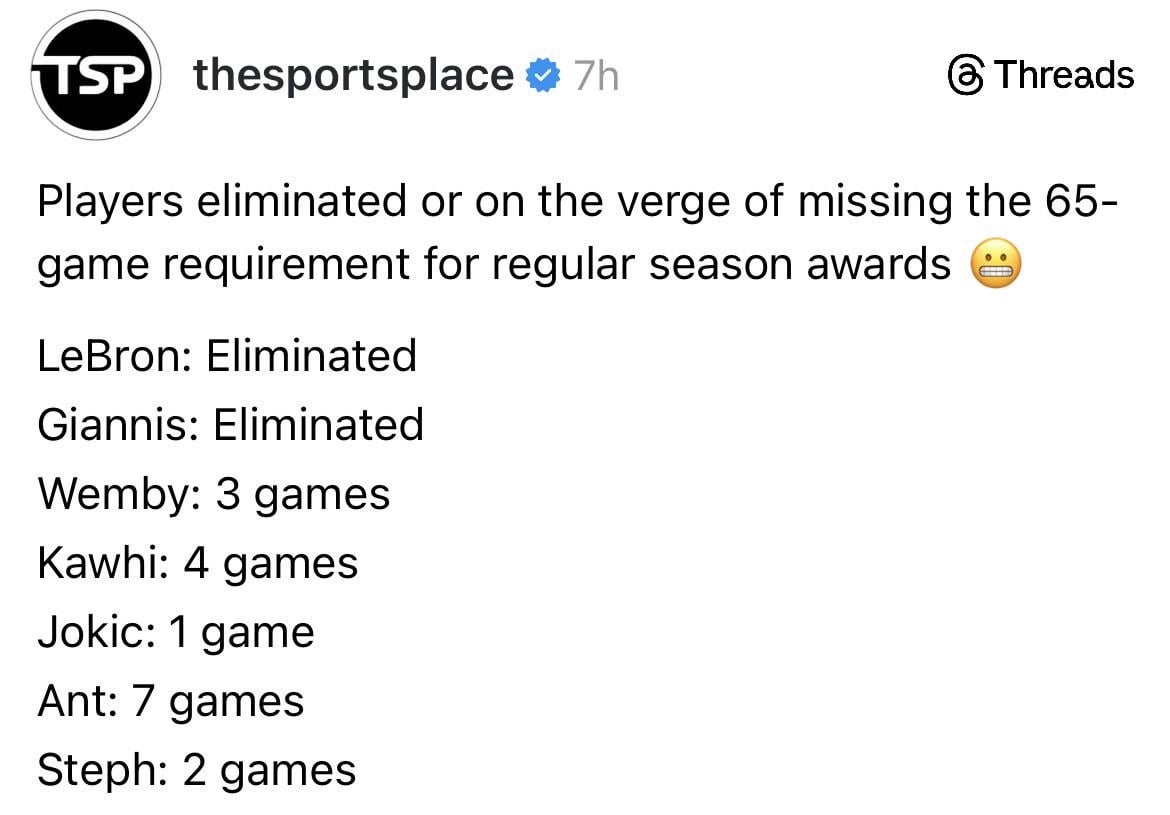Select the Ant: 7 games line
This screenshot has height=815, width=1170.
170,701
